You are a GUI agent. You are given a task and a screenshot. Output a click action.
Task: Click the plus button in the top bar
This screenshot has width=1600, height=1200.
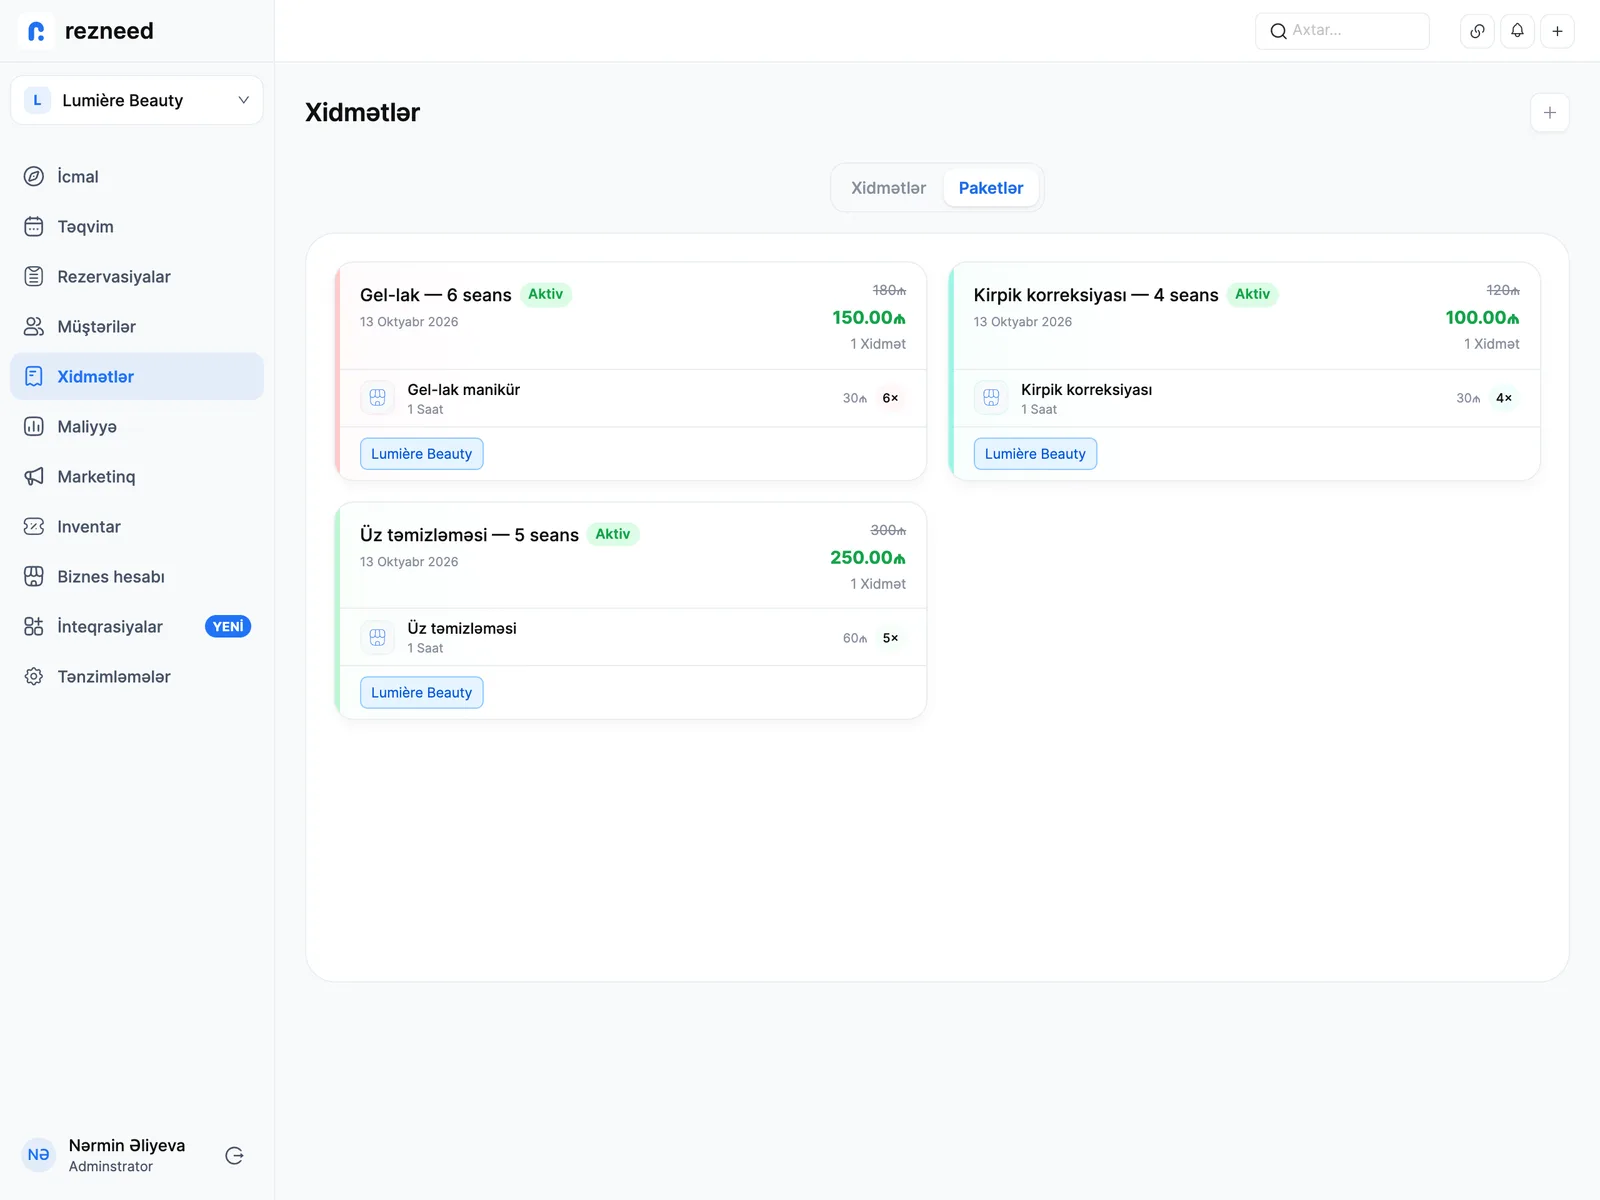(x=1557, y=31)
